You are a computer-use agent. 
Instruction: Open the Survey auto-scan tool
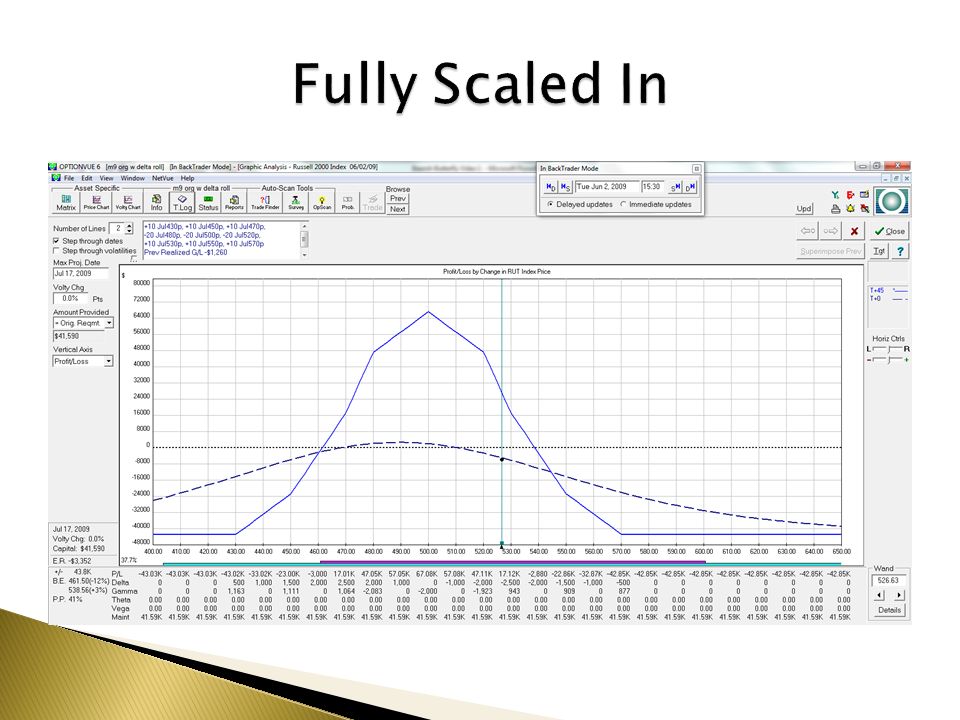click(296, 202)
